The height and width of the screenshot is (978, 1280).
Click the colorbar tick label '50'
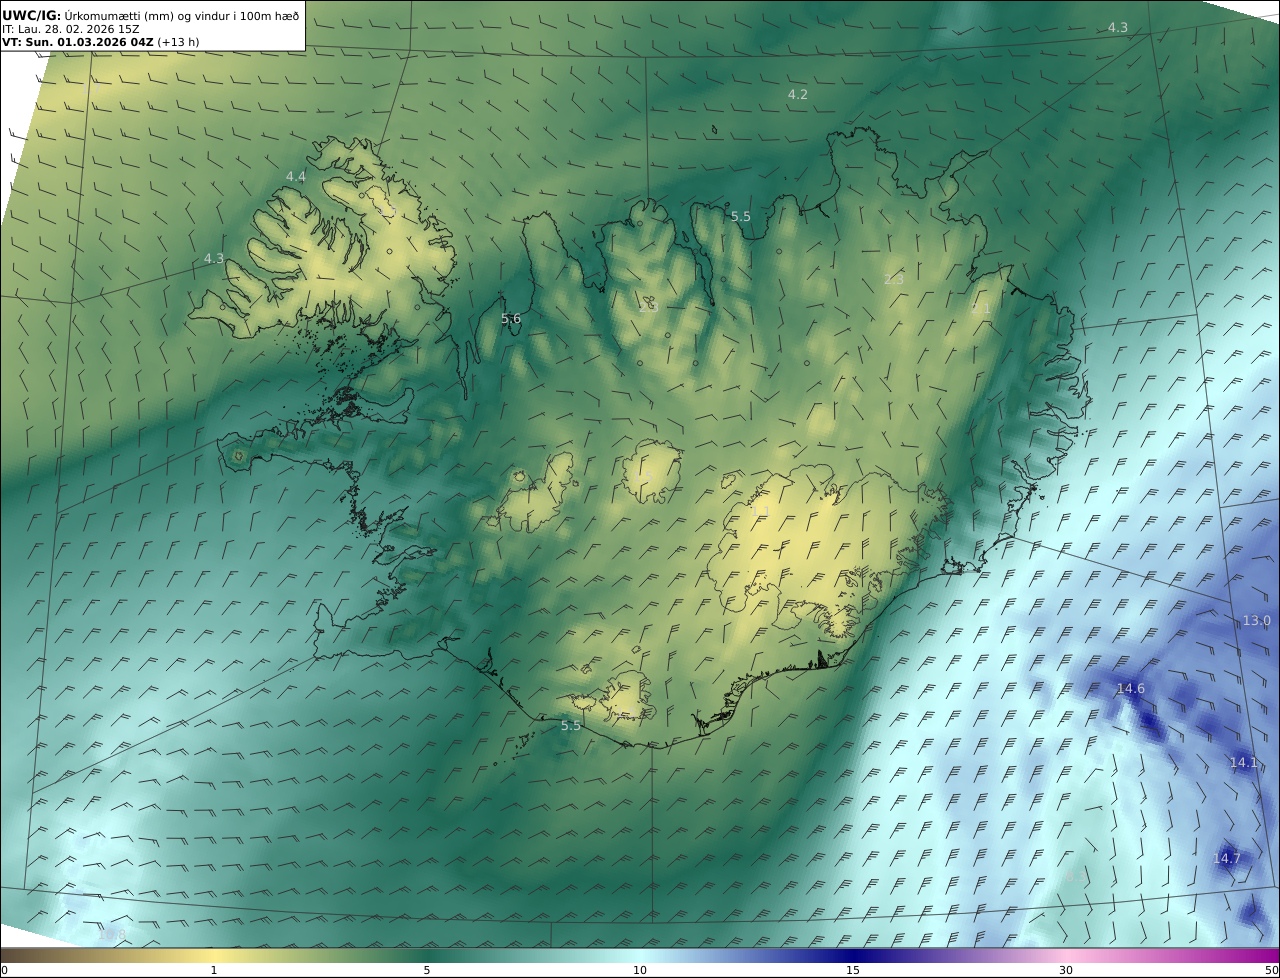pyautogui.click(x=1272, y=970)
